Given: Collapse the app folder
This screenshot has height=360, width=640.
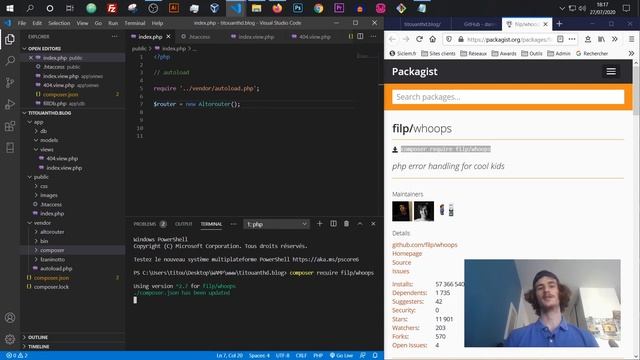Looking at the screenshot, I should pos(38,122).
